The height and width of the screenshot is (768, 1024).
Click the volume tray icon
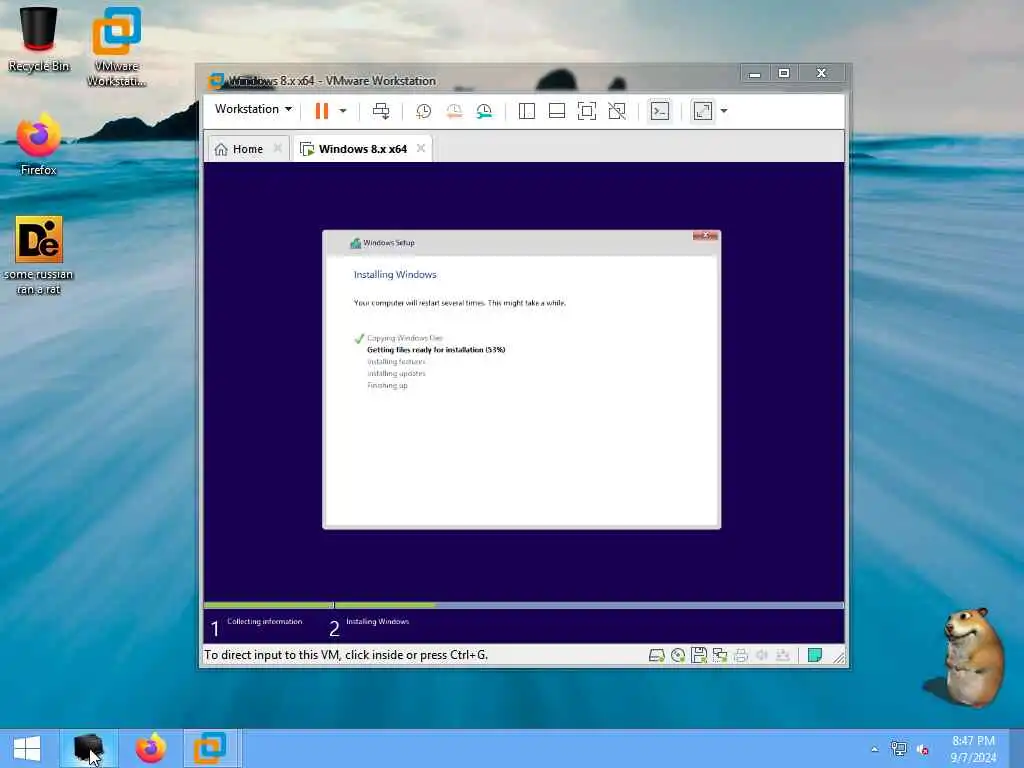923,750
